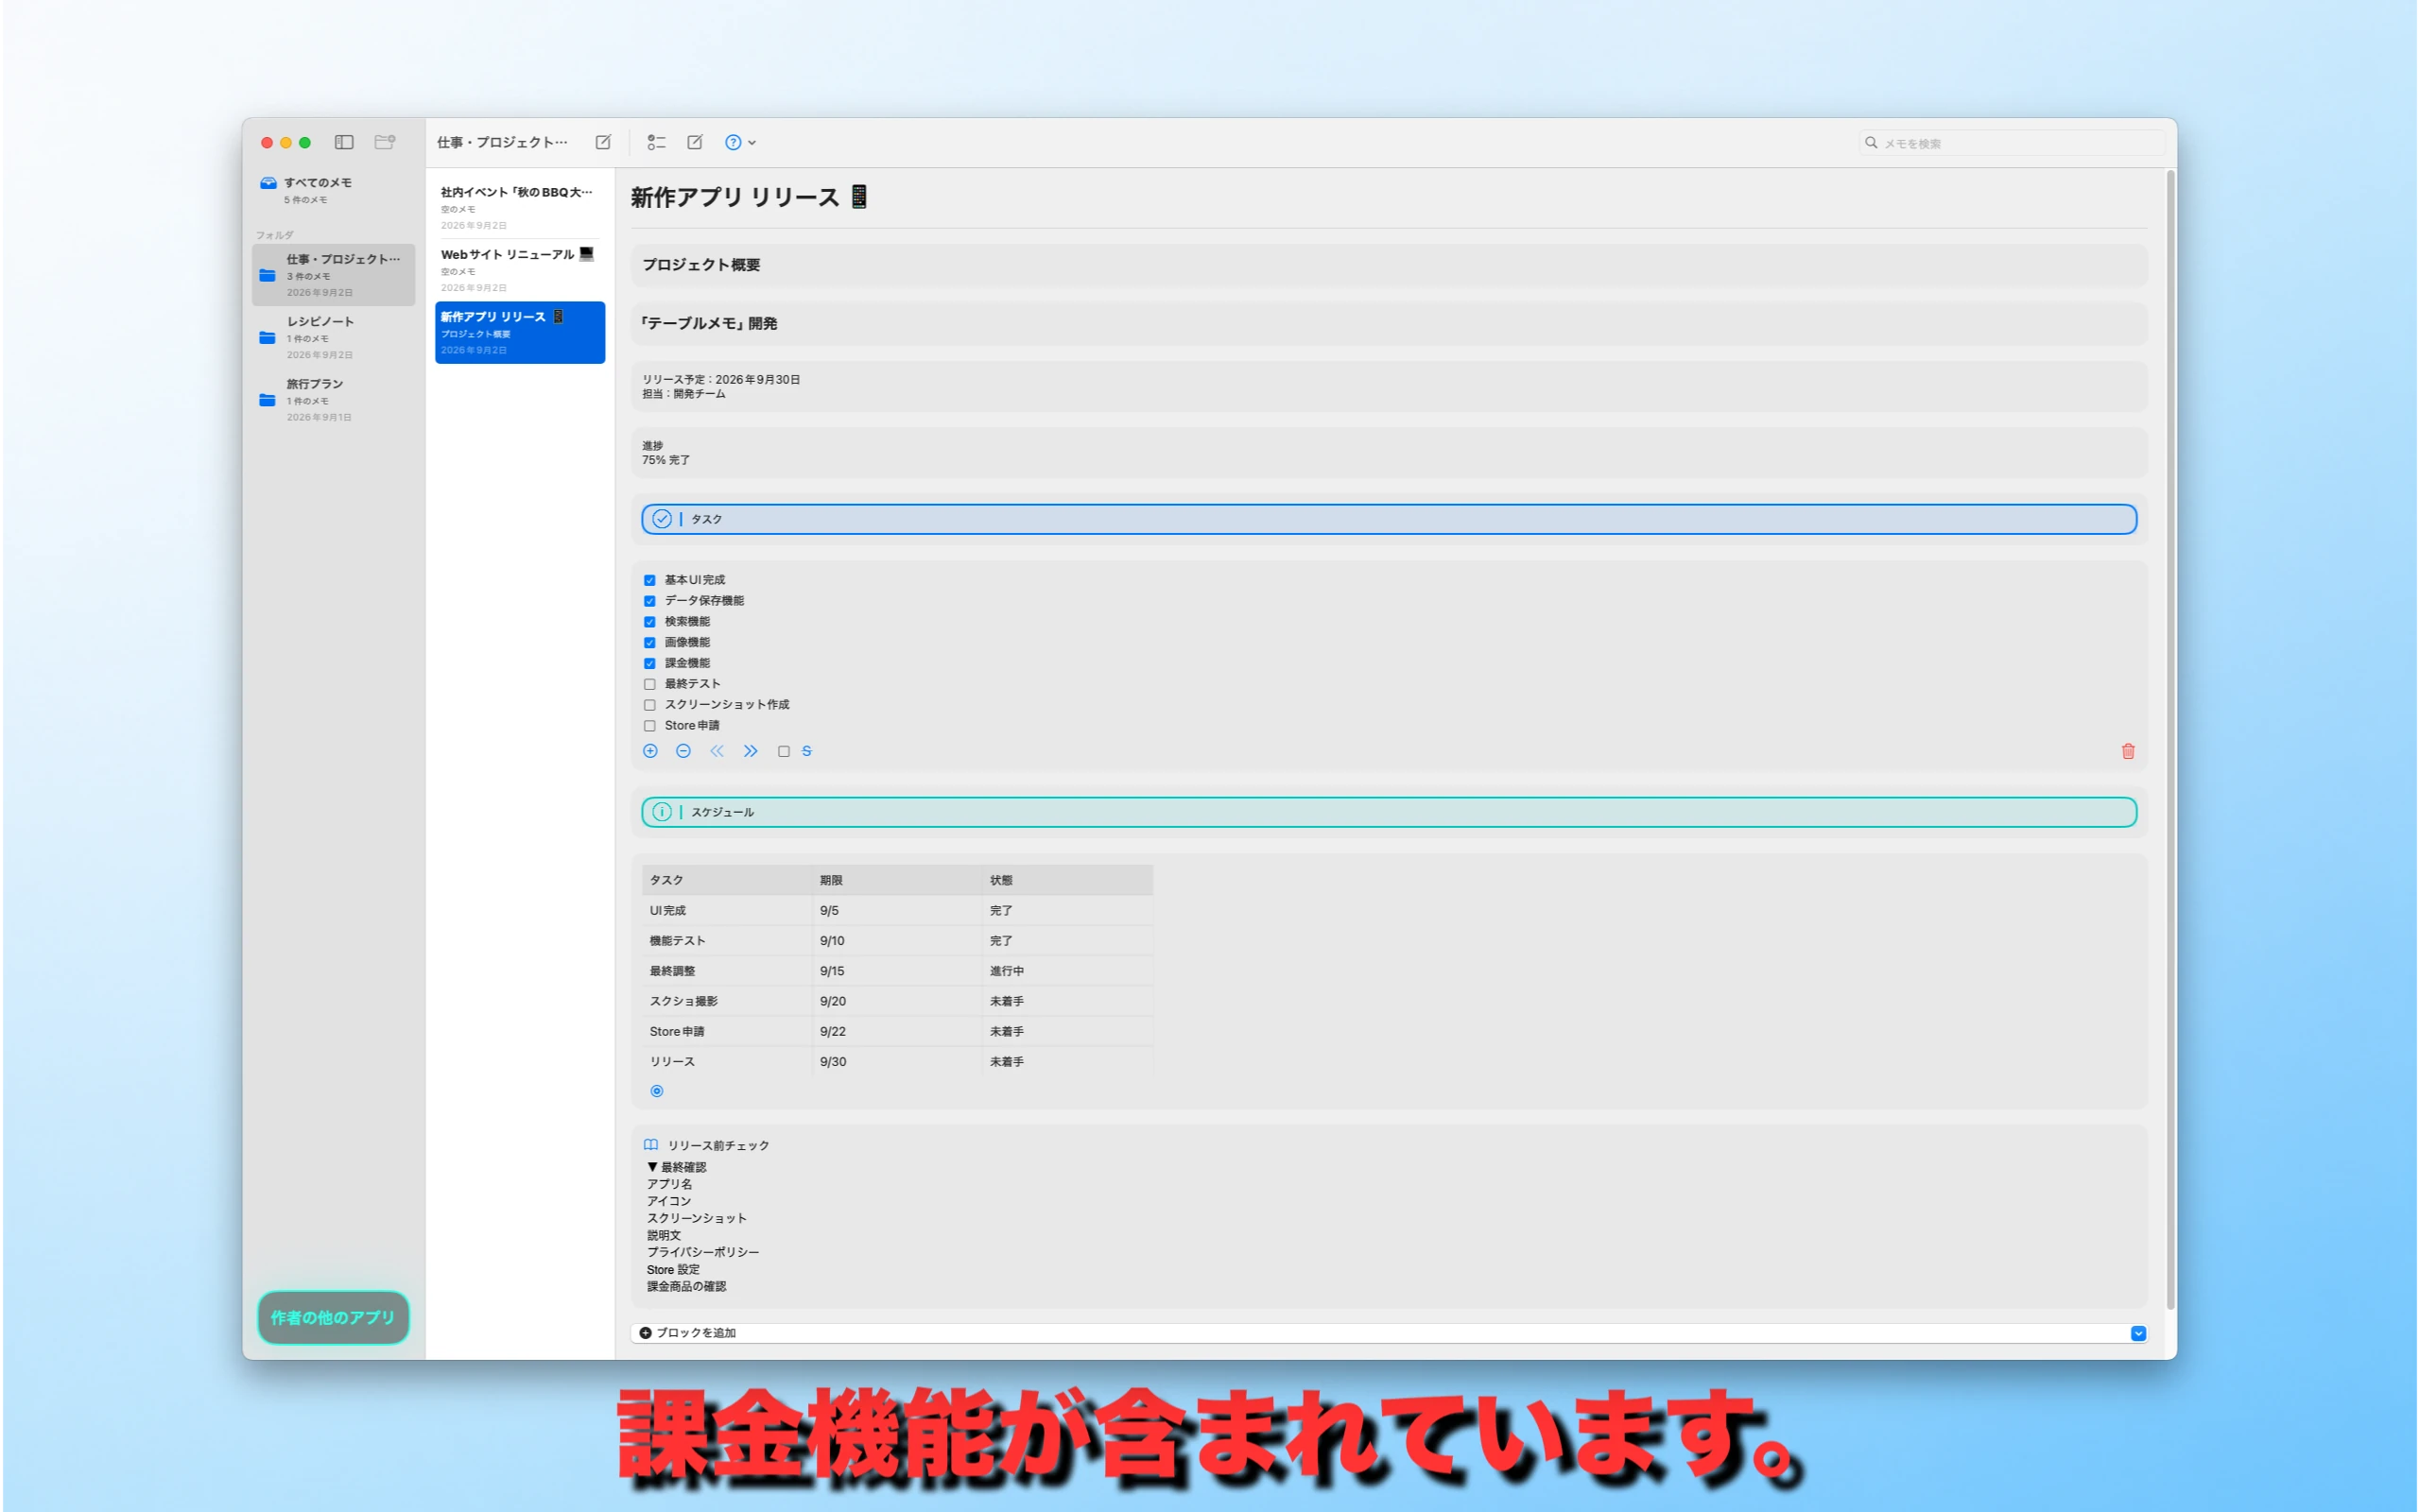
Task: Select the Webサイト リニューアル memo
Action: (520, 269)
